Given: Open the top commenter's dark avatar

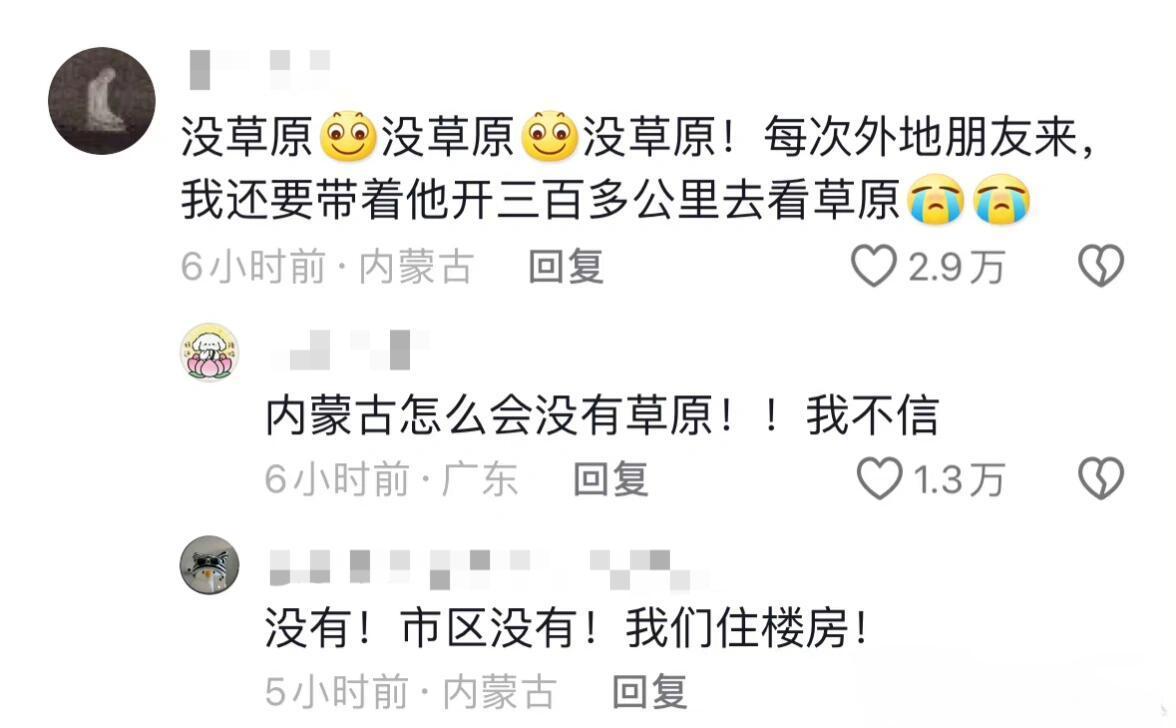Looking at the screenshot, I should coord(102,101).
